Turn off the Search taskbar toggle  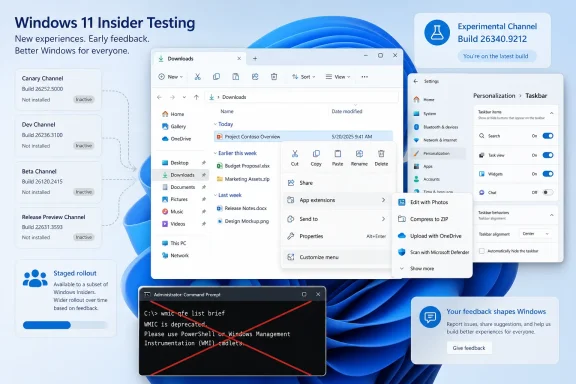coord(548,136)
